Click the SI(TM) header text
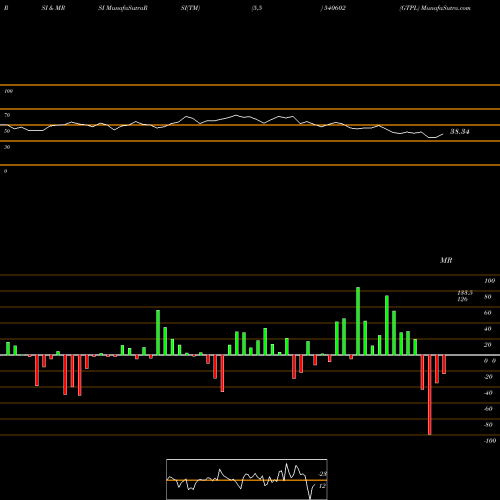 (190, 8)
